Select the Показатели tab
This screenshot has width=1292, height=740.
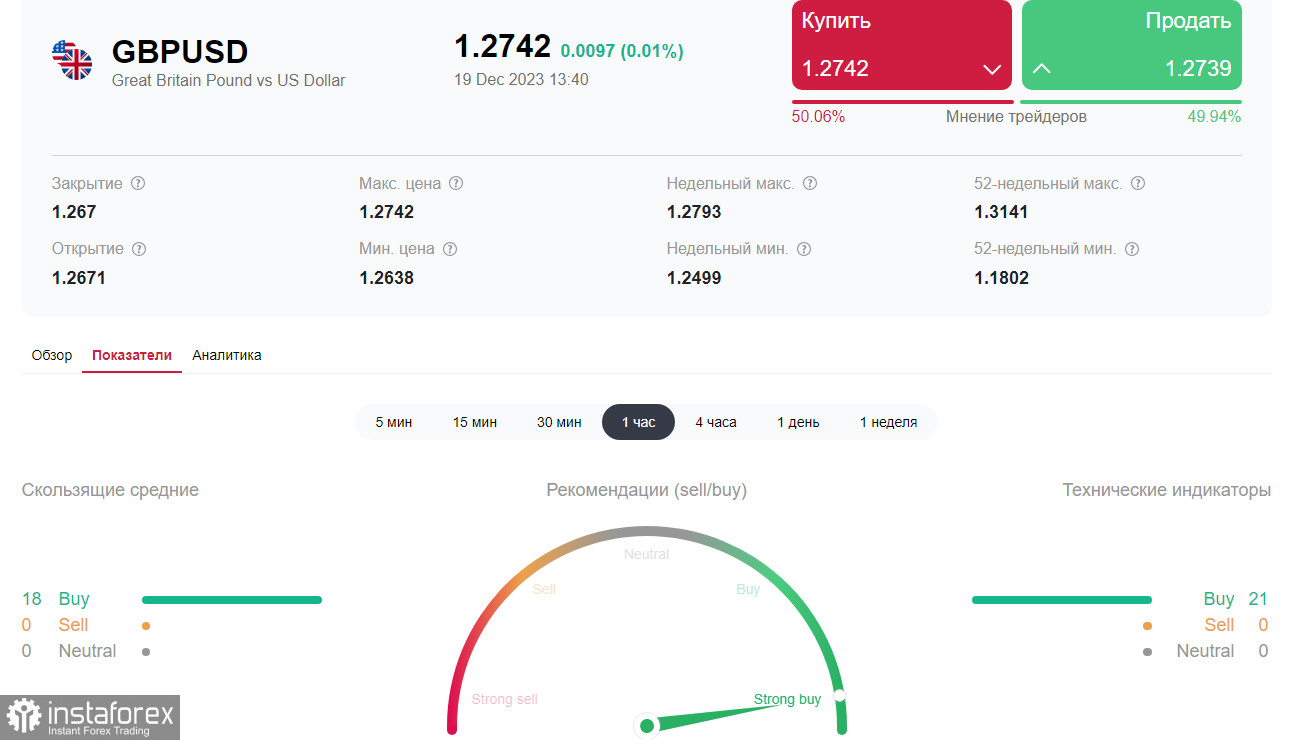[132, 355]
